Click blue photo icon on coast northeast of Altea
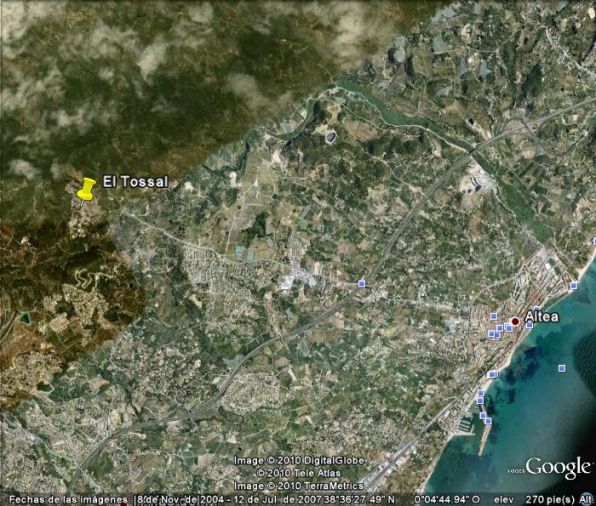 point(574,286)
